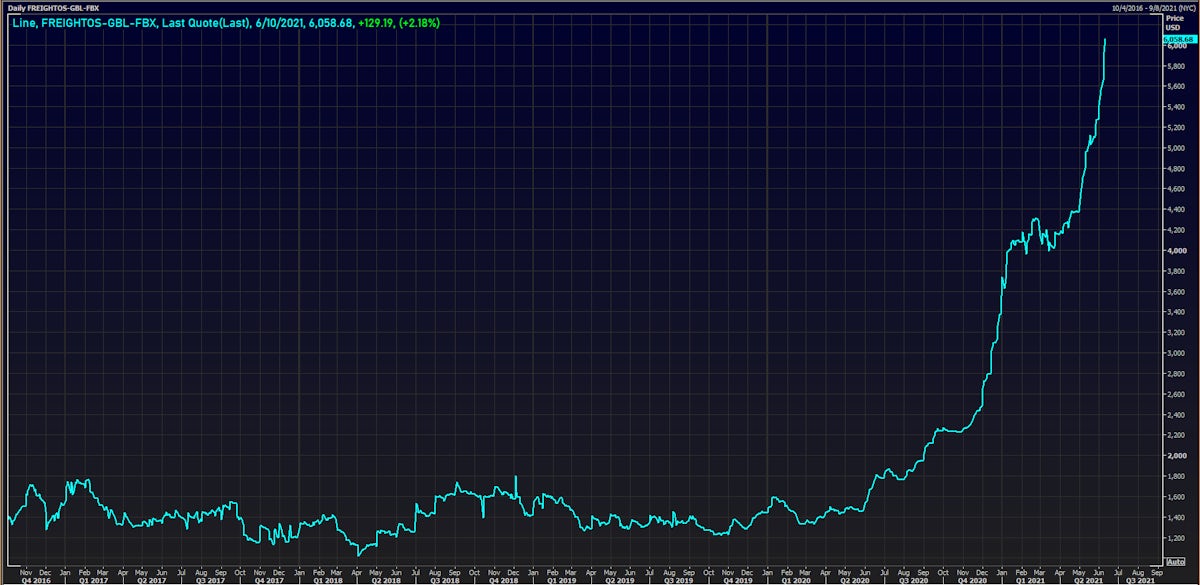The width and height of the screenshot is (1200, 585).
Task: Click the Q1 2018 time axis label
Action: tap(327, 579)
